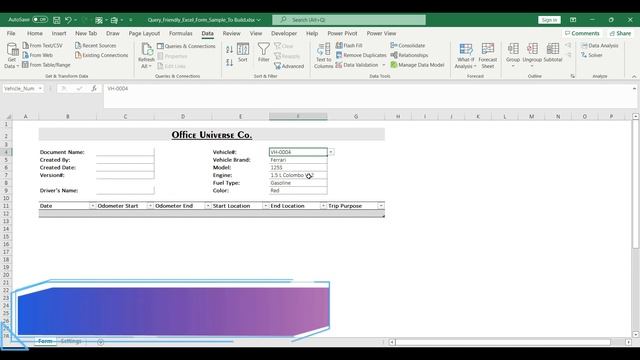Screen dimensions: 640x360
Task: Click the Undo arrow icon
Action: [68, 20]
